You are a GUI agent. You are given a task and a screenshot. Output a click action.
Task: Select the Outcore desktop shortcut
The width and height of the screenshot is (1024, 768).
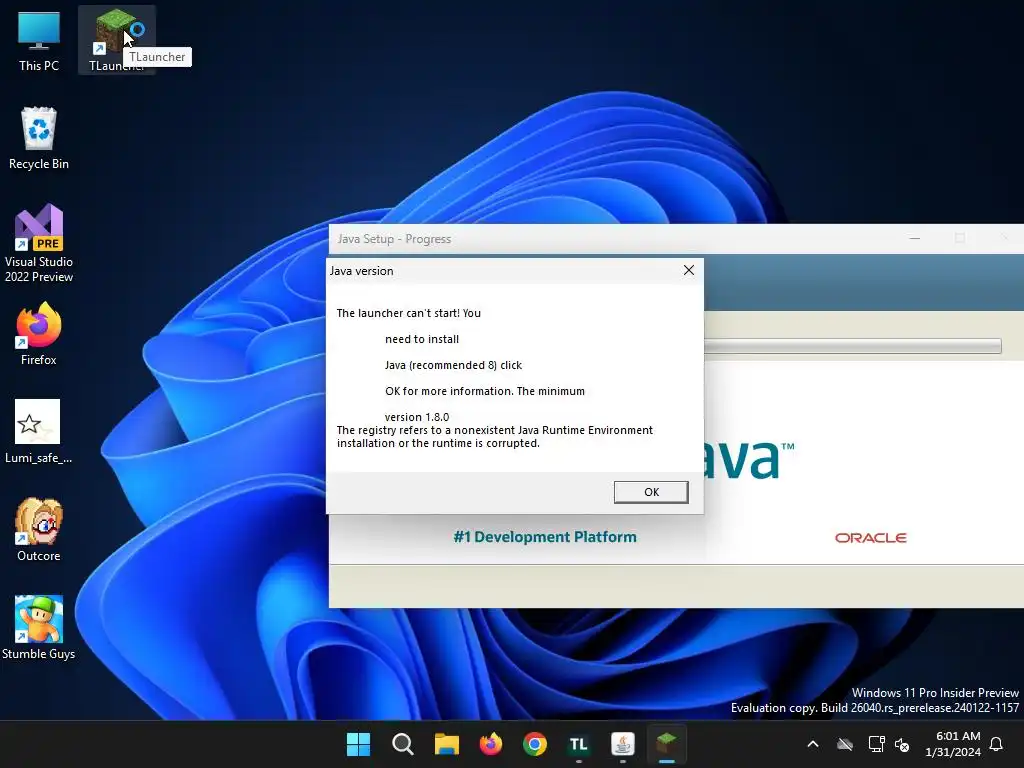point(39,530)
